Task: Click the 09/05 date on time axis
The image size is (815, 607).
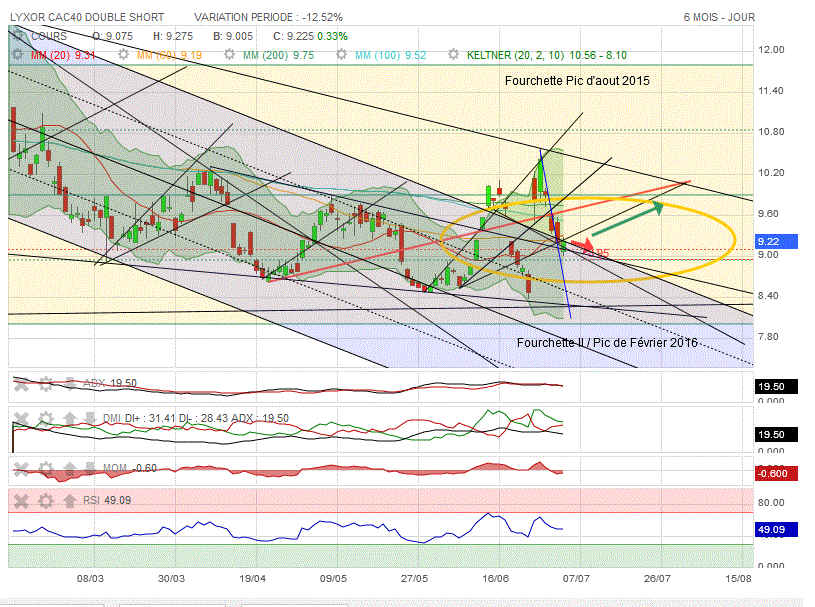Action: 333,578
